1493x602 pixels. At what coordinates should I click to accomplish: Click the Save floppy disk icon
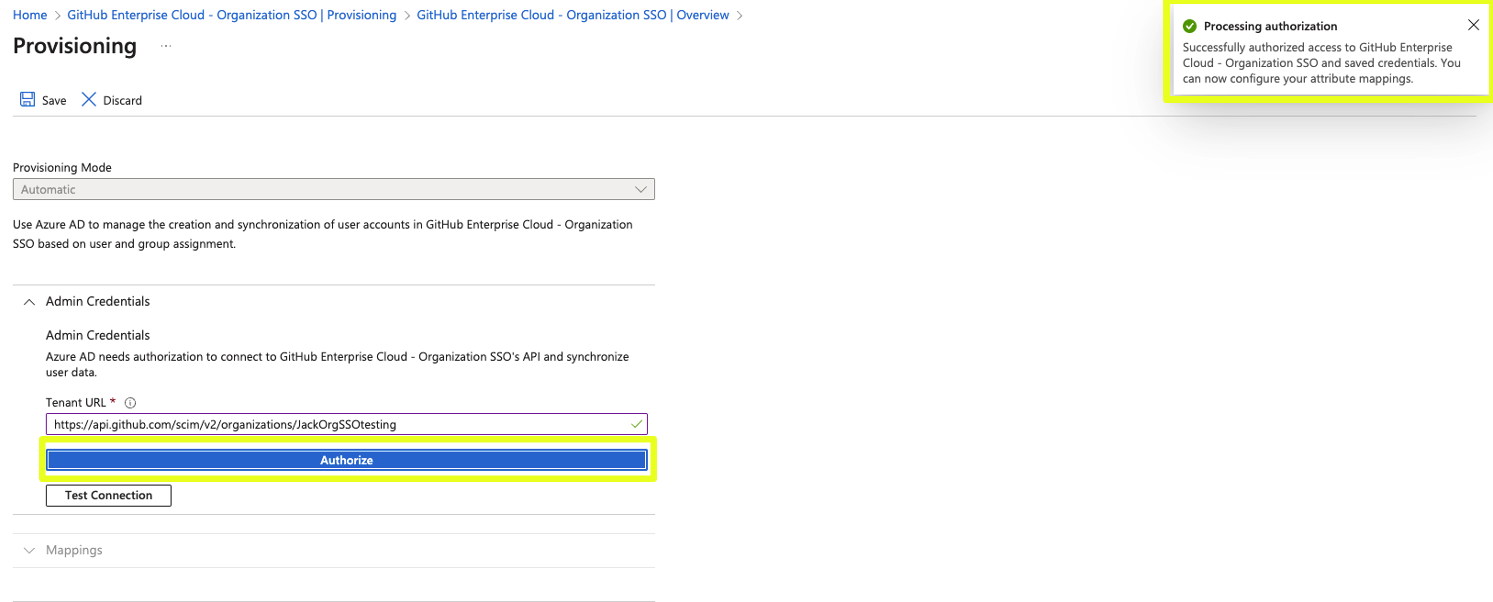[28, 99]
